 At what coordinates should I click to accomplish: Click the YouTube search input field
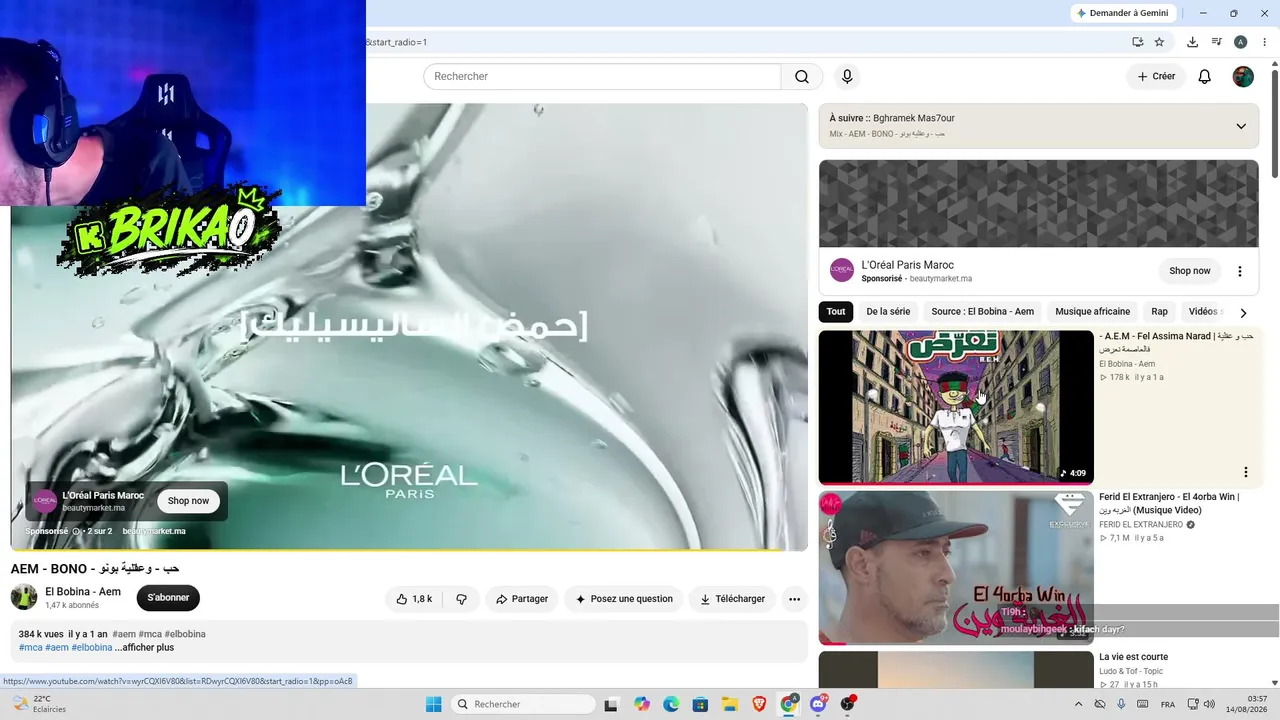(602, 77)
